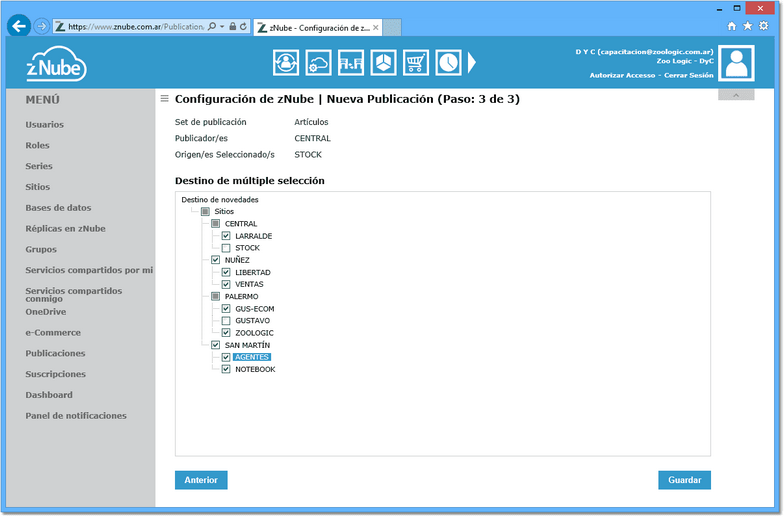Uncheck the LARRALDE checkbox
The image size is (784, 517).
(x=226, y=236)
